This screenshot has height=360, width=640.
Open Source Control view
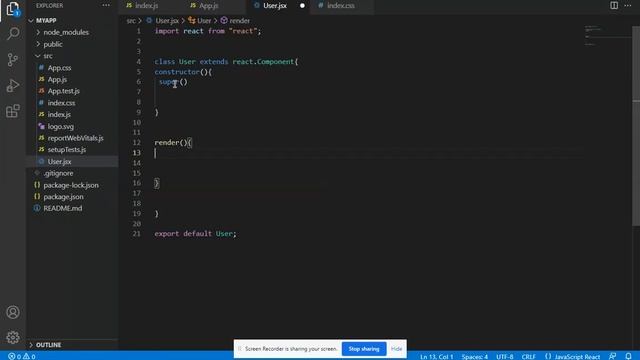(x=13, y=60)
